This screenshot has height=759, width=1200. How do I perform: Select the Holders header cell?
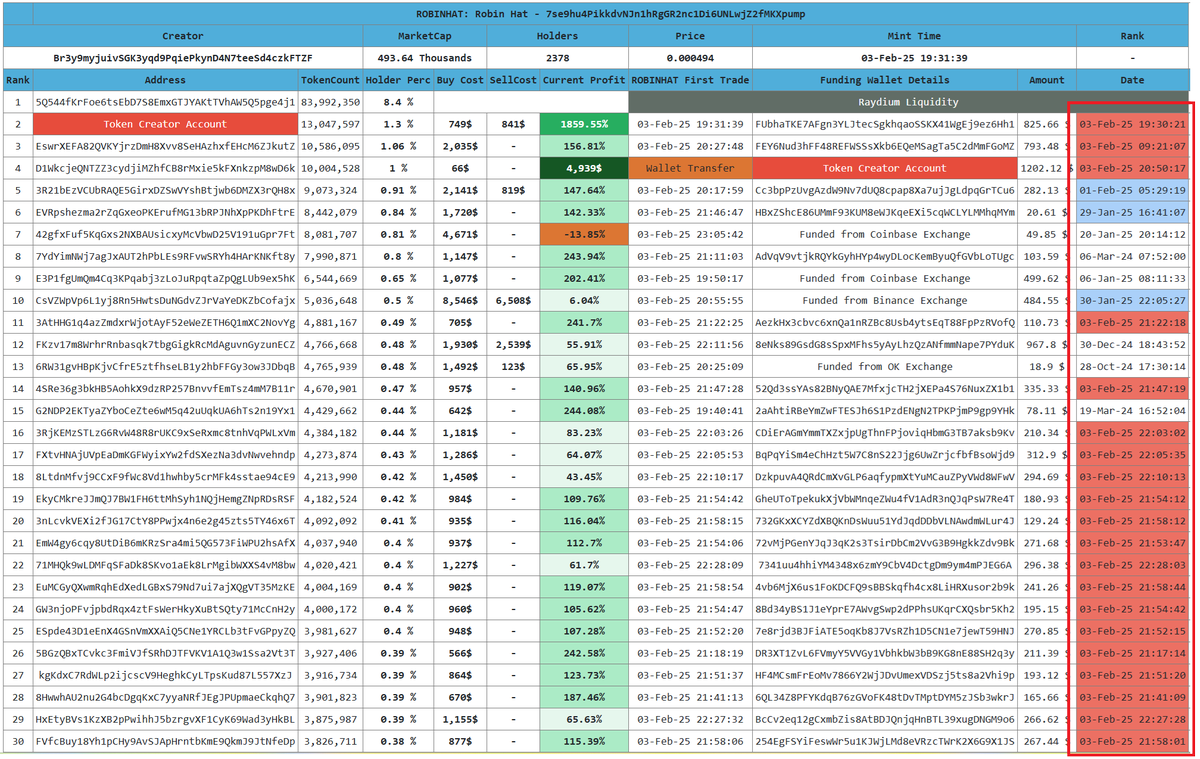coord(558,36)
